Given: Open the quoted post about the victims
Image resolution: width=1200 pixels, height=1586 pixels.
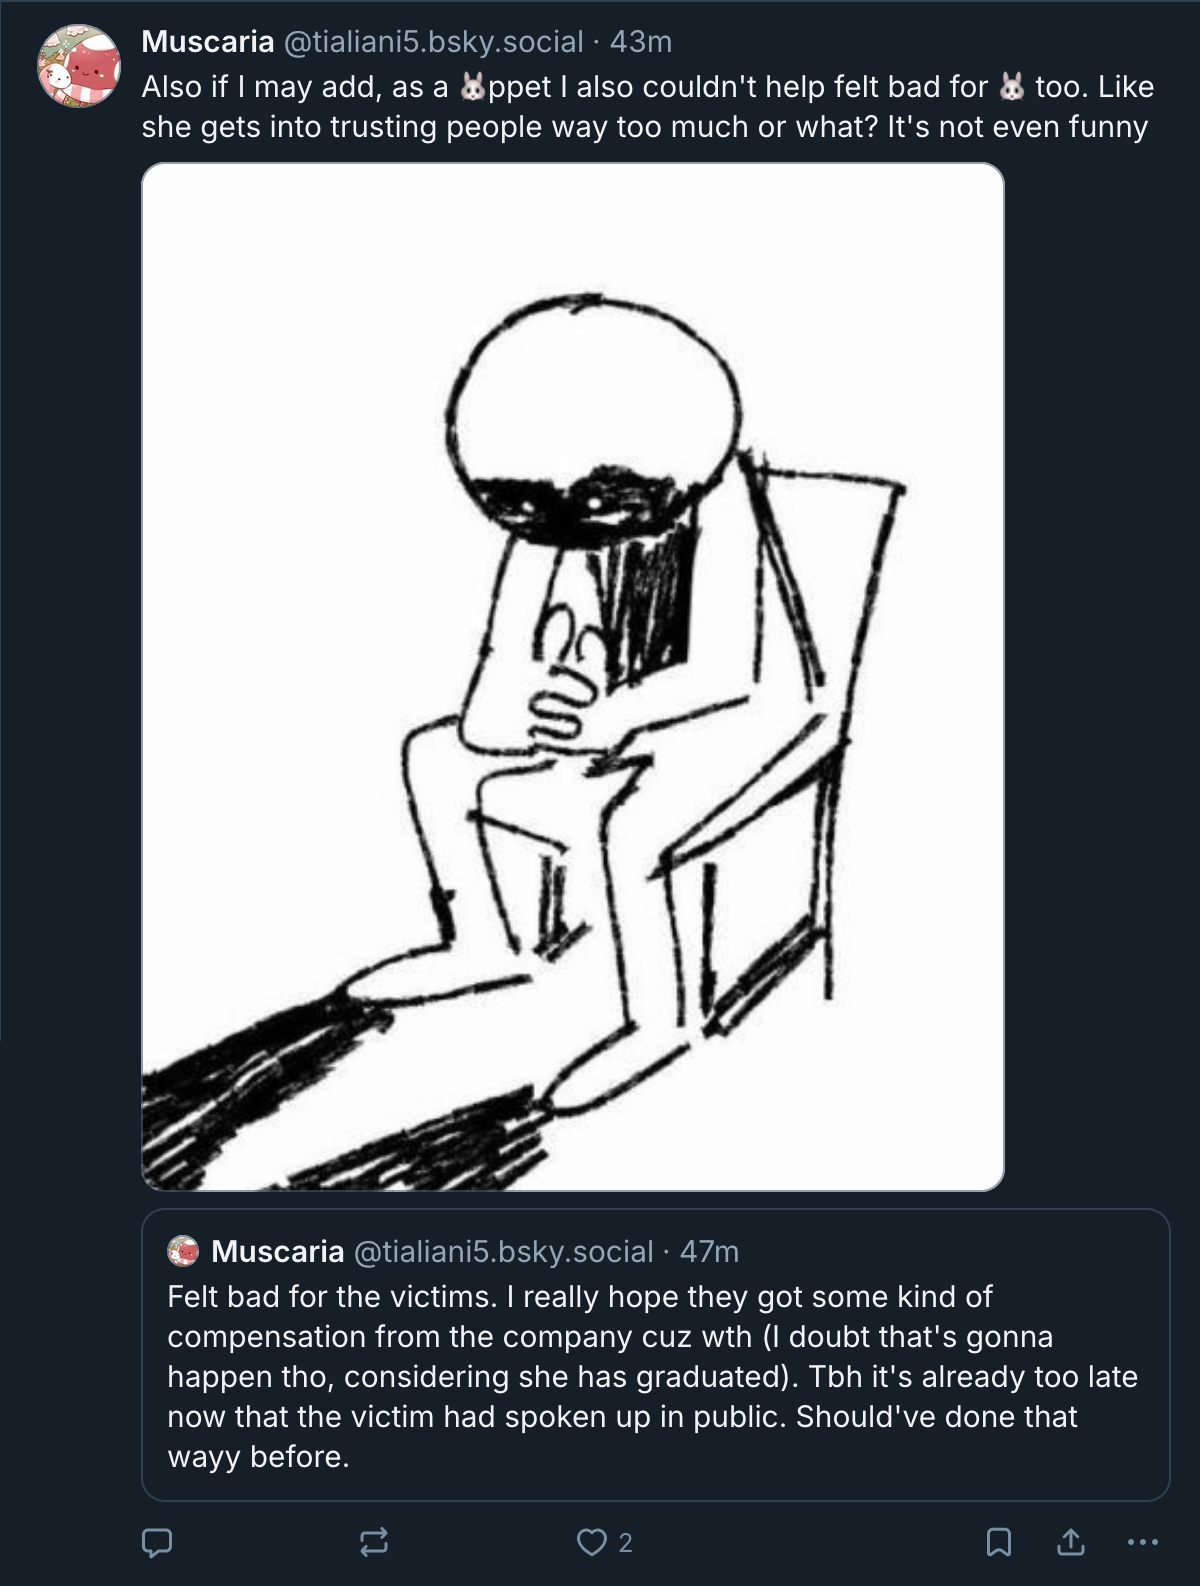Looking at the screenshot, I should click(655, 1355).
